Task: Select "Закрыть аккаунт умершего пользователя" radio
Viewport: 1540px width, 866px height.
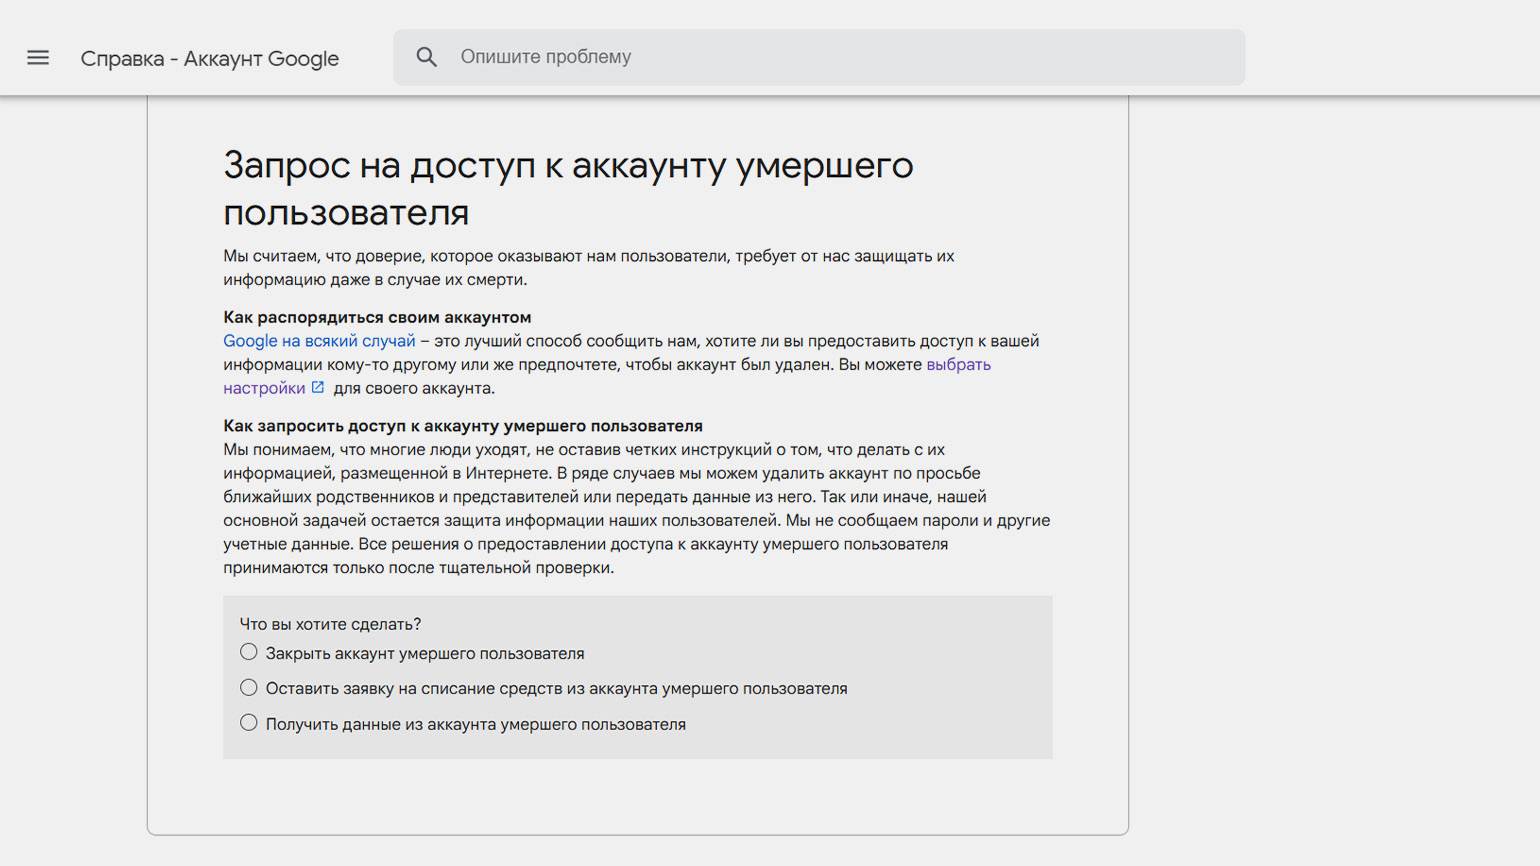Action: (x=249, y=652)
